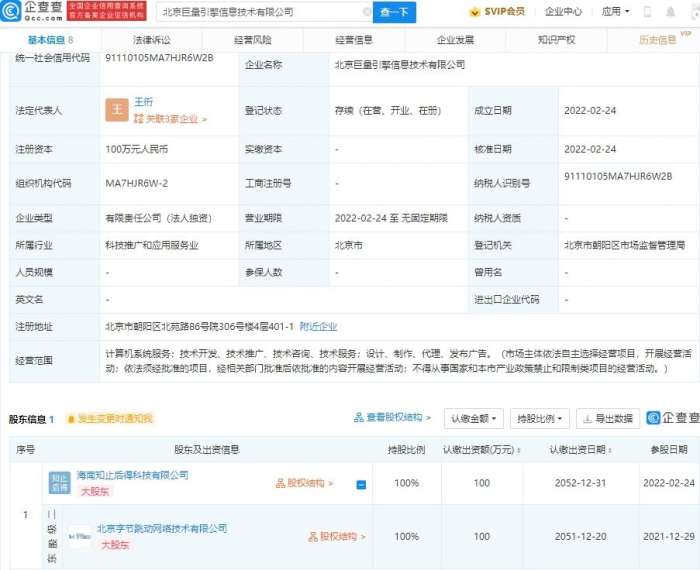700x570 pixels.
Task: Click the SVIP会员 crown icon
Action: pyautogui.click(x=476, y=12)
